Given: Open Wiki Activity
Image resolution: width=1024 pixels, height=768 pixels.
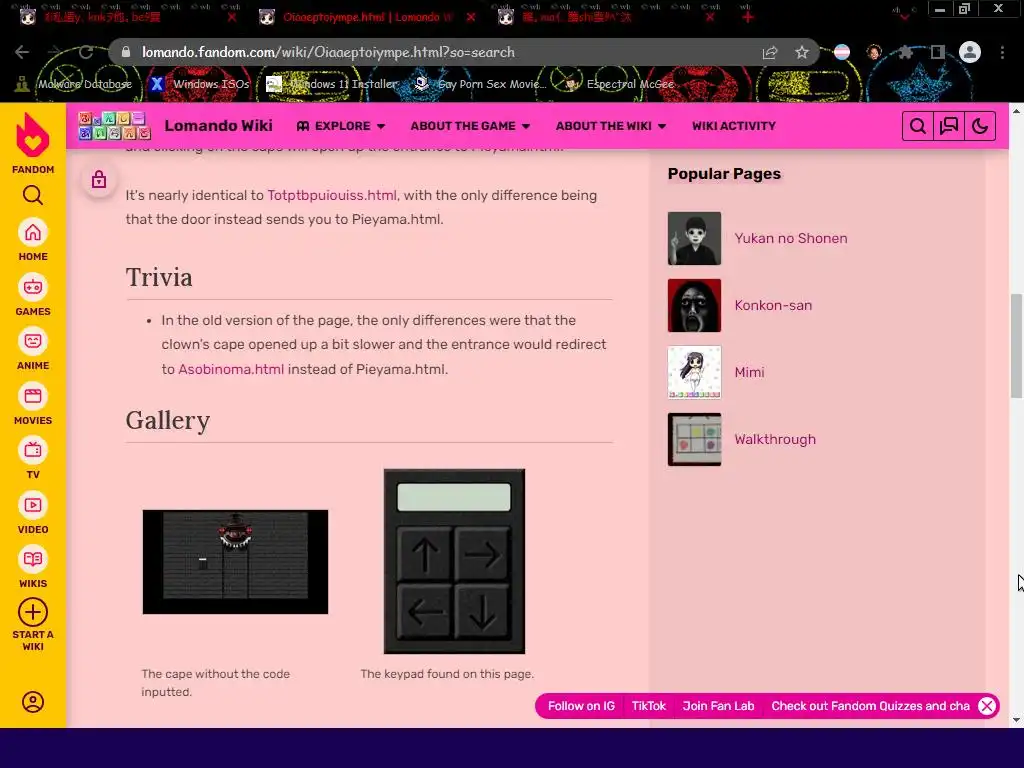Looking at the screenshot, I should click(734, 126).
